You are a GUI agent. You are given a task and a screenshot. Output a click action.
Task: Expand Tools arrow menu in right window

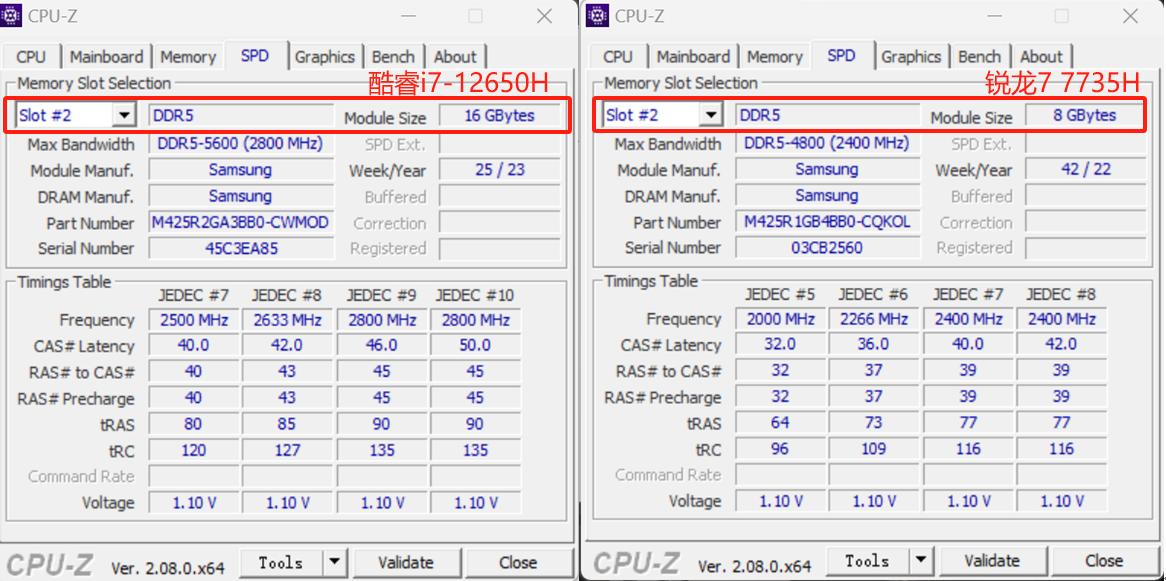coord(921,561)
